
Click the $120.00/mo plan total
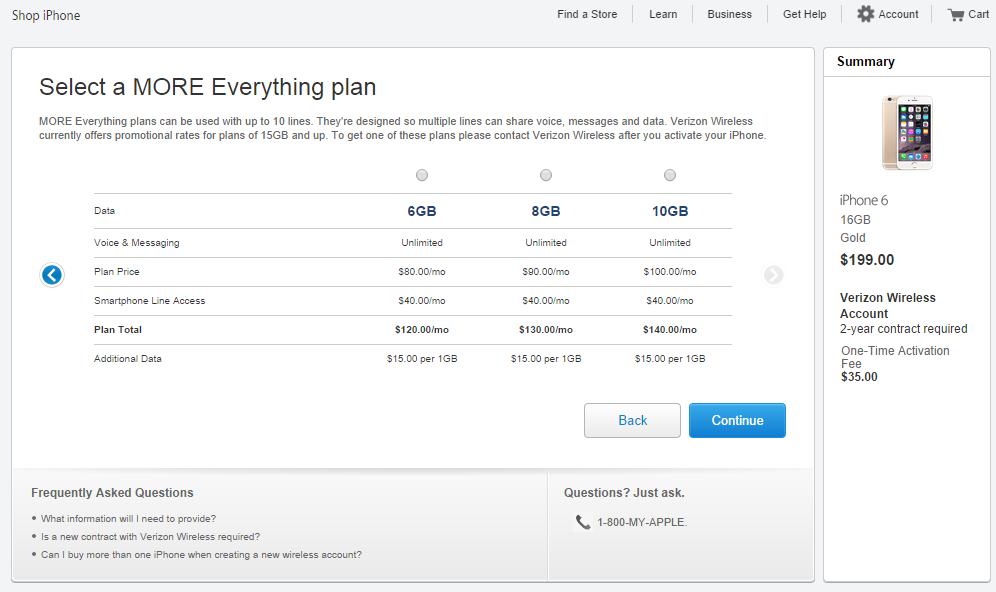(x=422, y=330)
